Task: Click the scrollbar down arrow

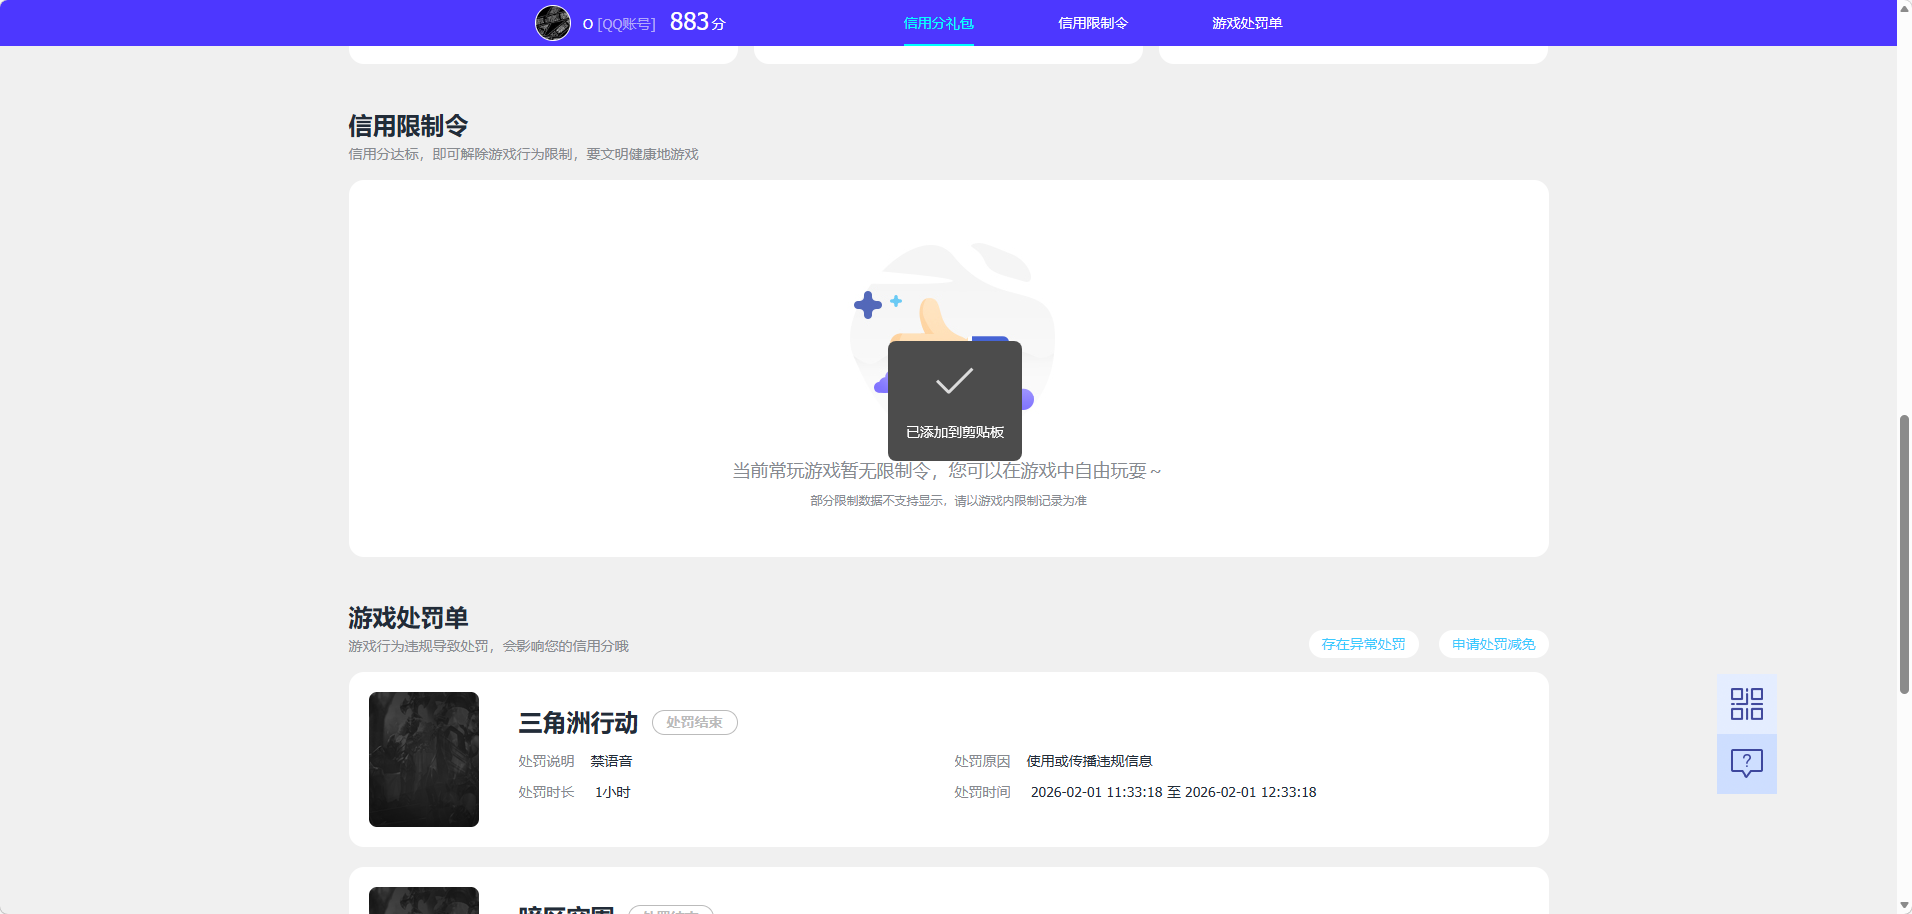Action: click(1903, 905)
